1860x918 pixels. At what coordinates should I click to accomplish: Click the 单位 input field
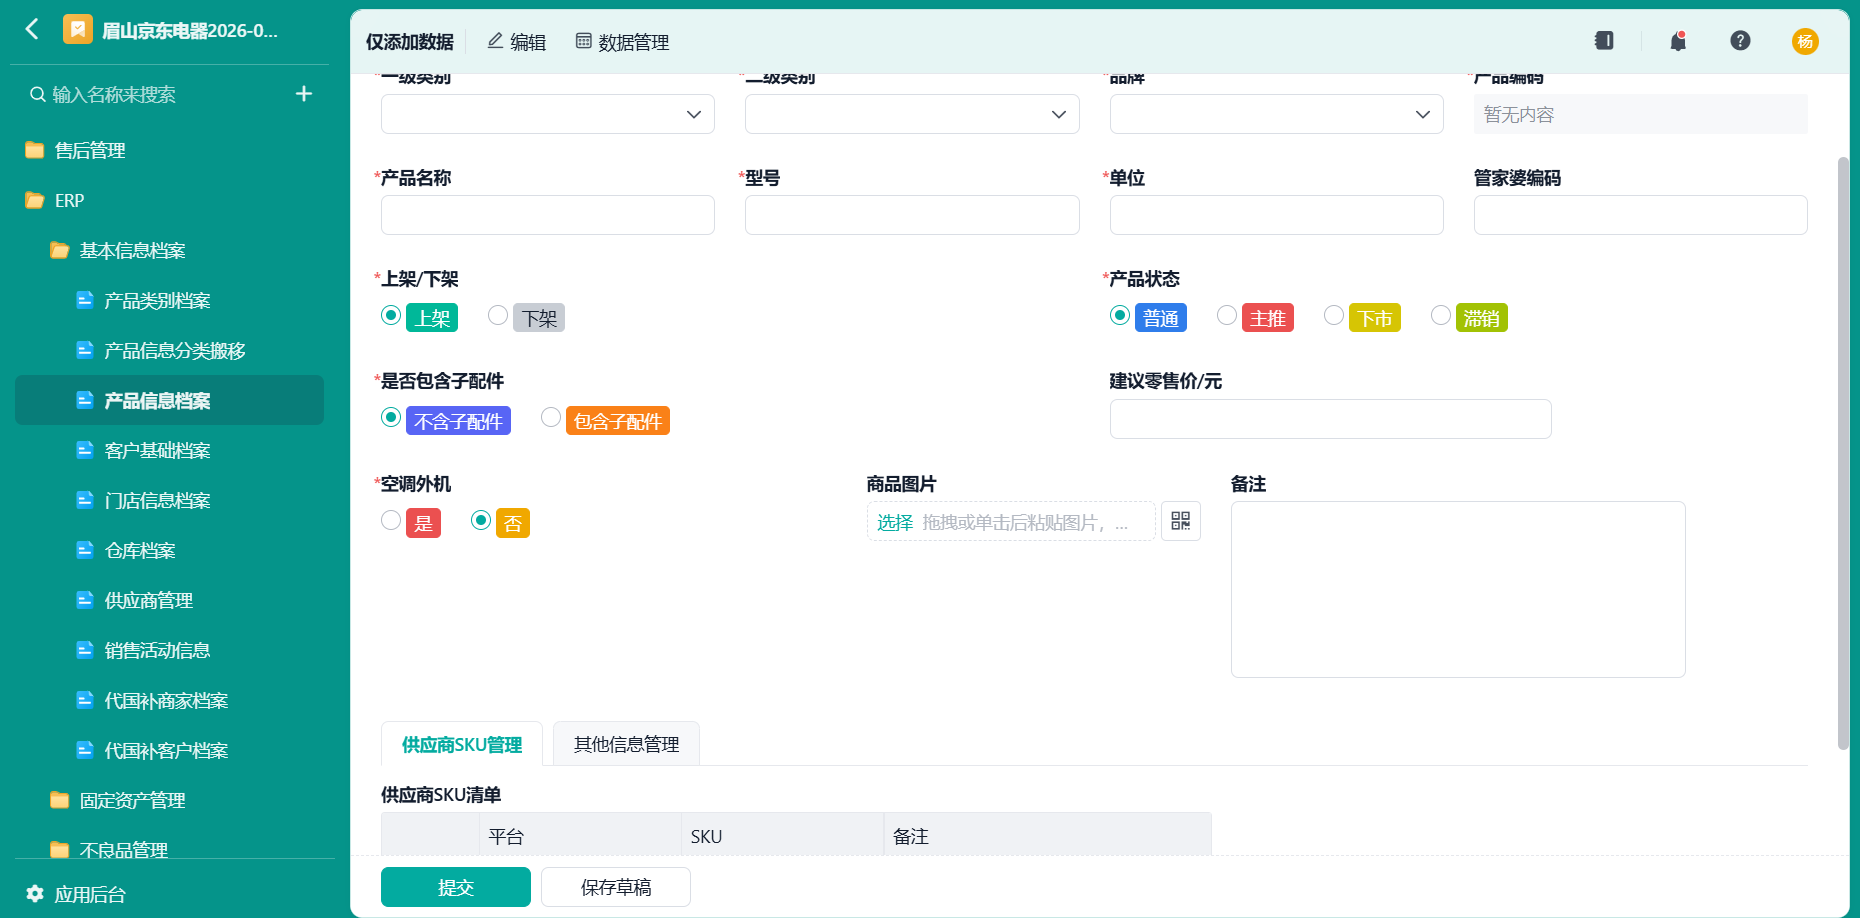pos(1277,215)
